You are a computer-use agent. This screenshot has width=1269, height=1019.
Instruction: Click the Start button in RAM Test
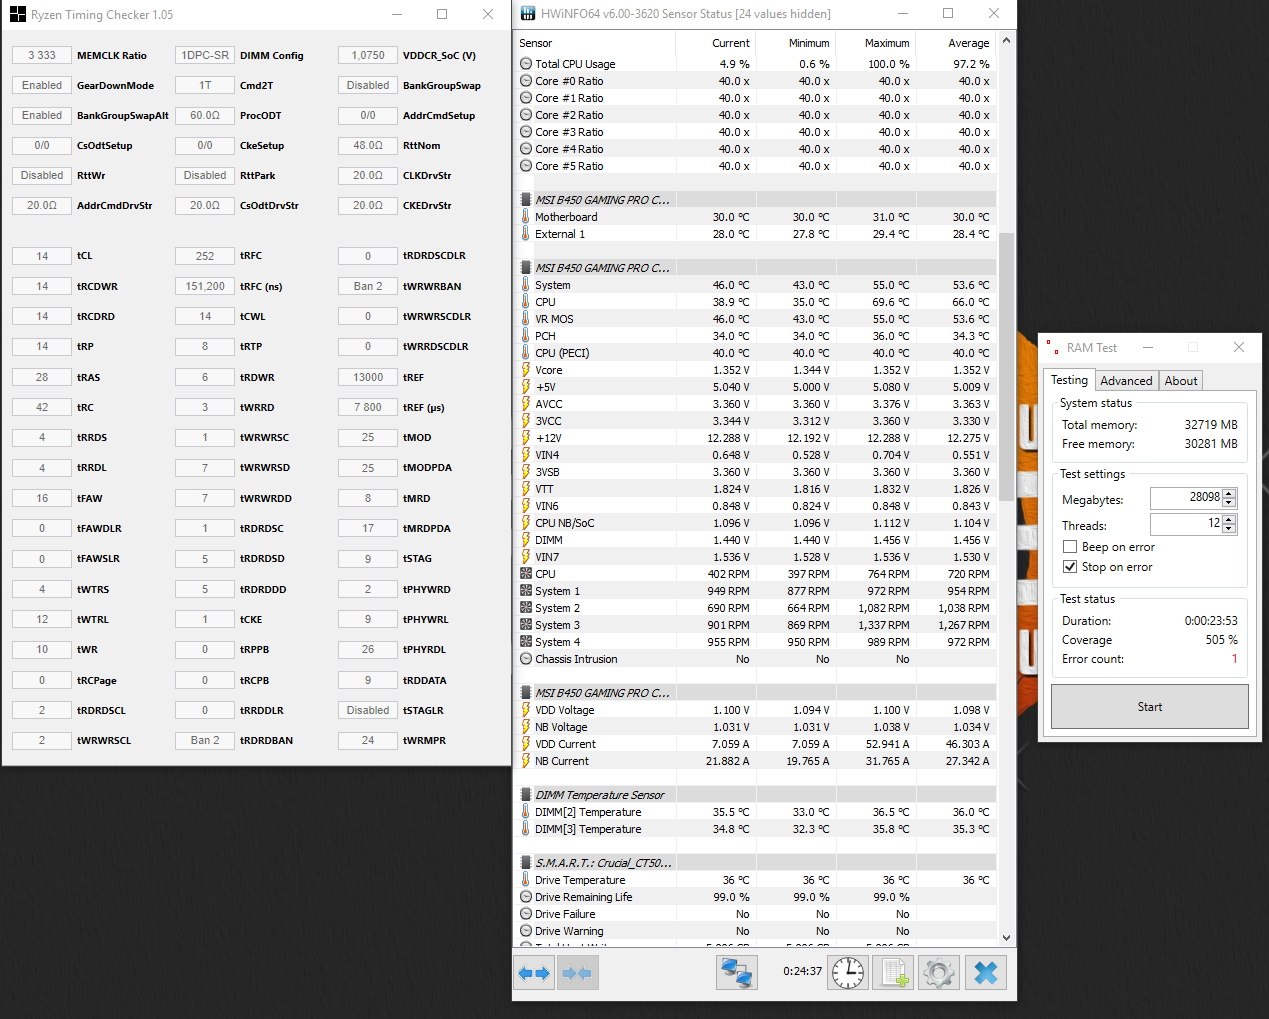coord(1150,707)
